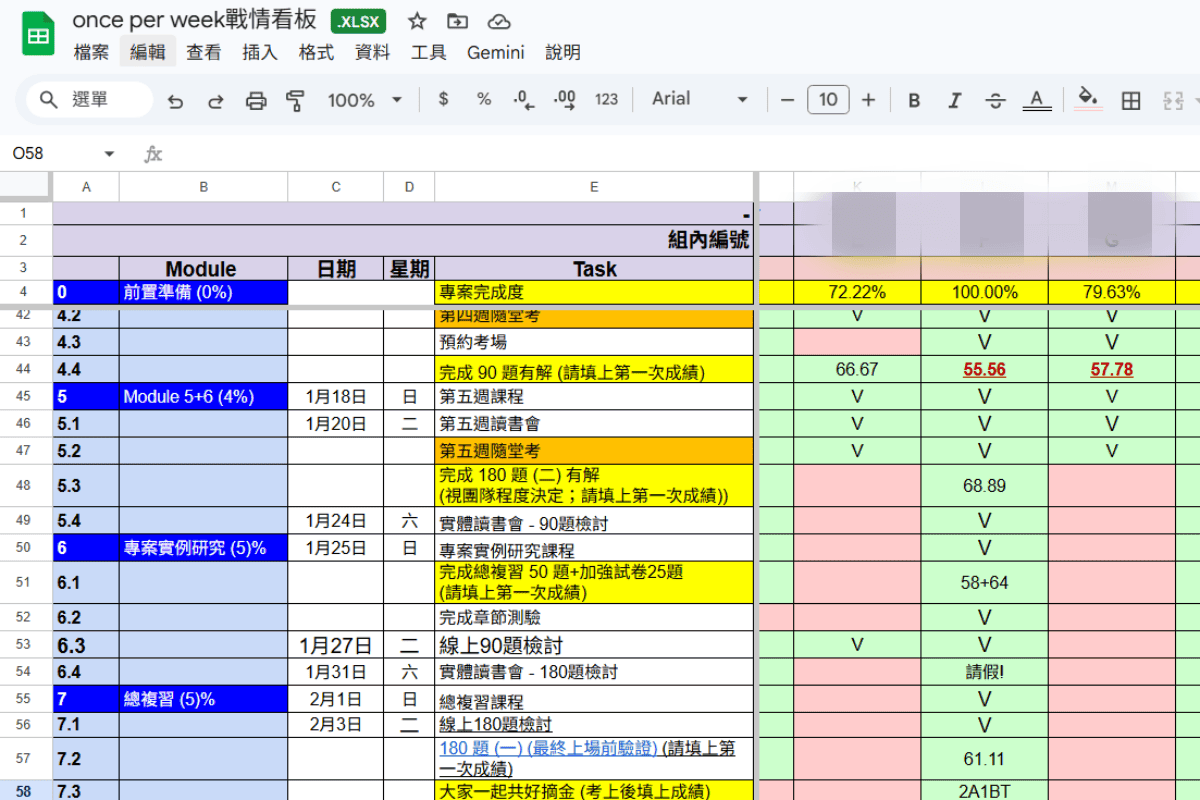The image size is (1200, 800).
Task: Open the fill color picker
Action: point(1088,99)
